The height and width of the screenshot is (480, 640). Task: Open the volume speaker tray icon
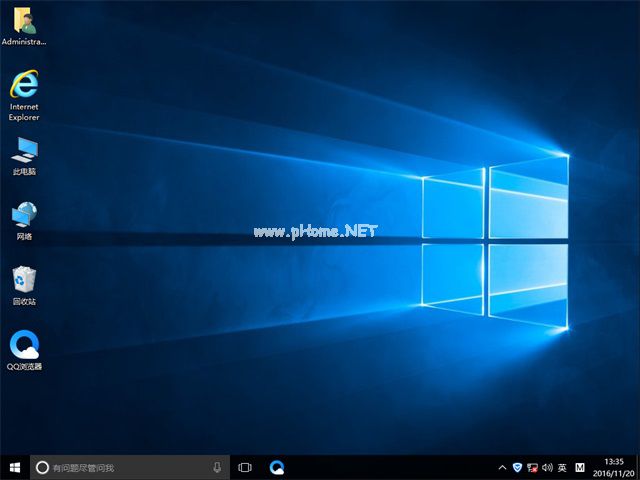pos(547,467)
